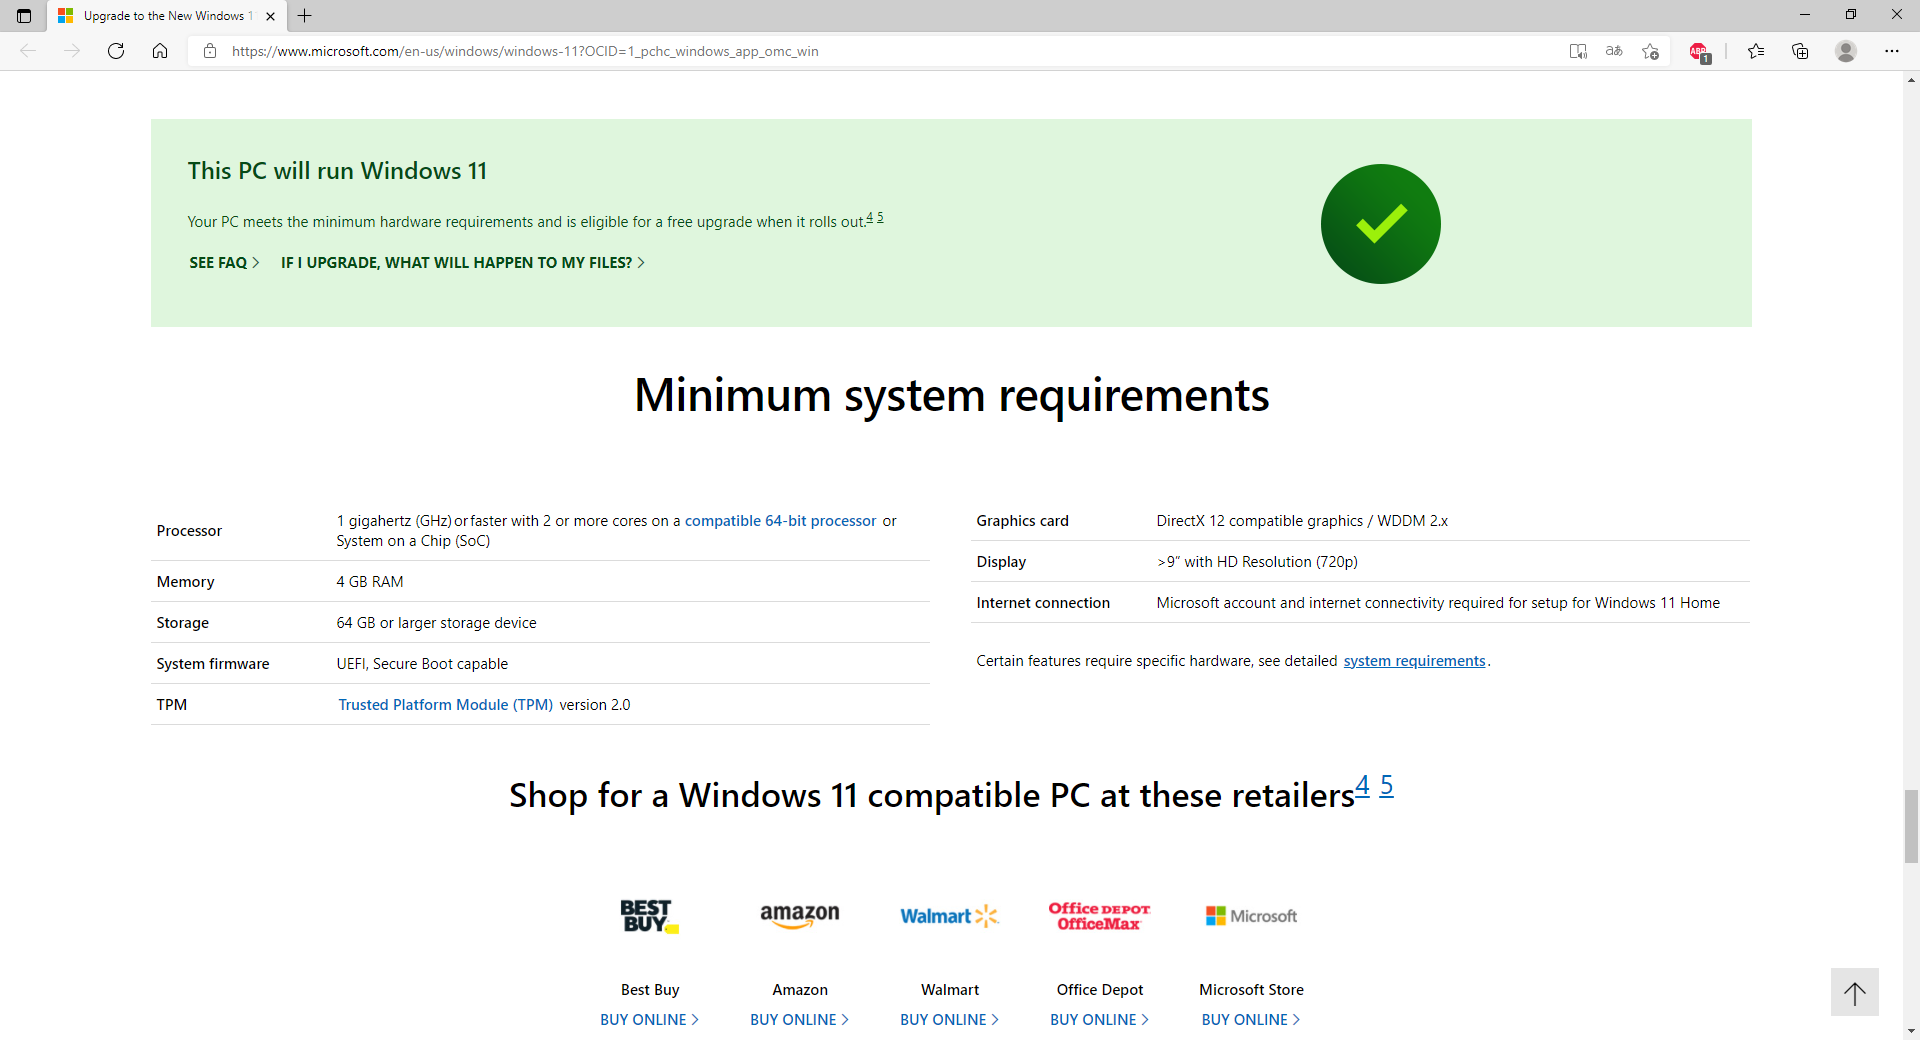Open Trusted Platform Module (TPM) link
The image size is (1920, 1040).
click(445, 705)
